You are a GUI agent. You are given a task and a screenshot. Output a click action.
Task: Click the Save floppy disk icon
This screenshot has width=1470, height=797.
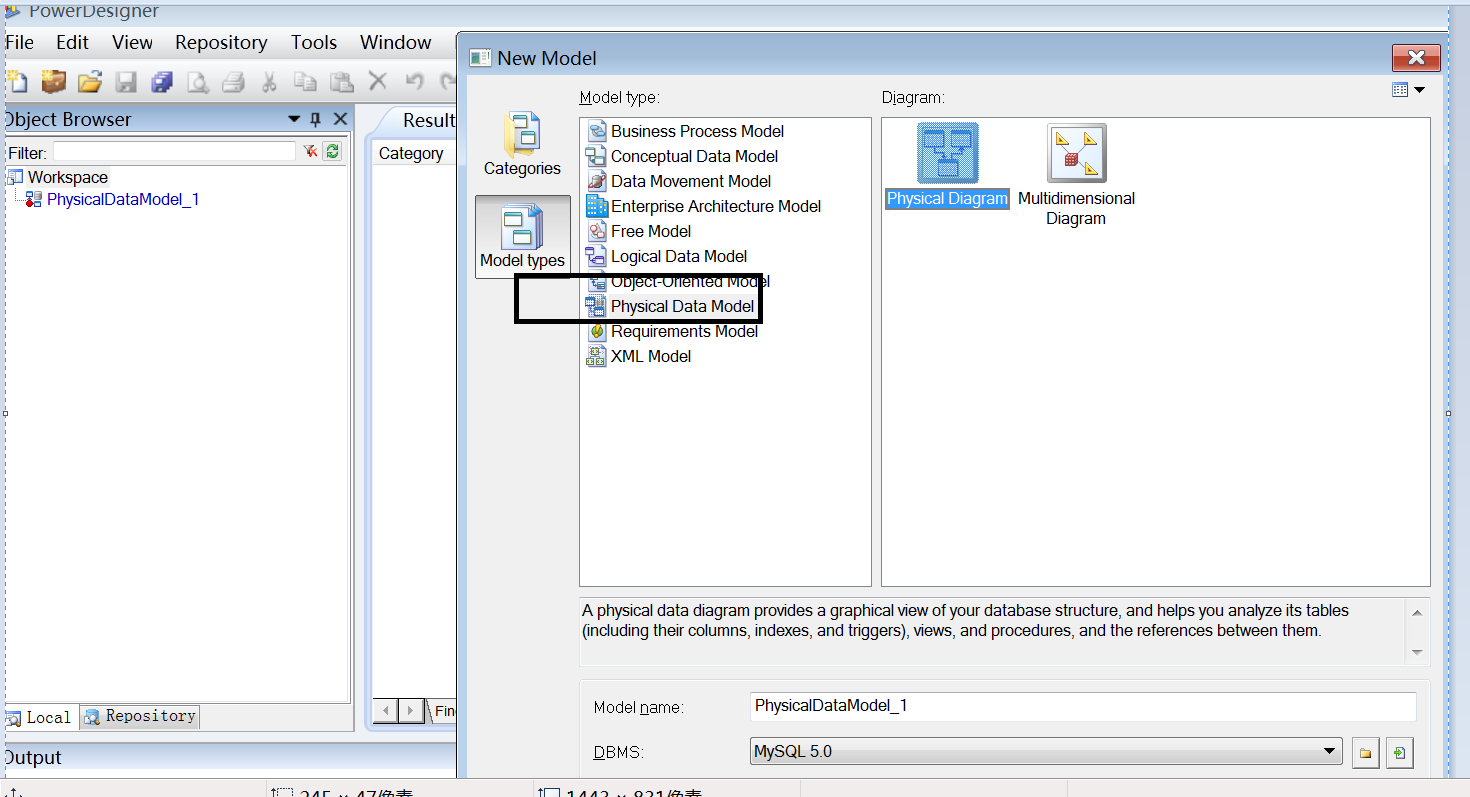coord(126,82)
